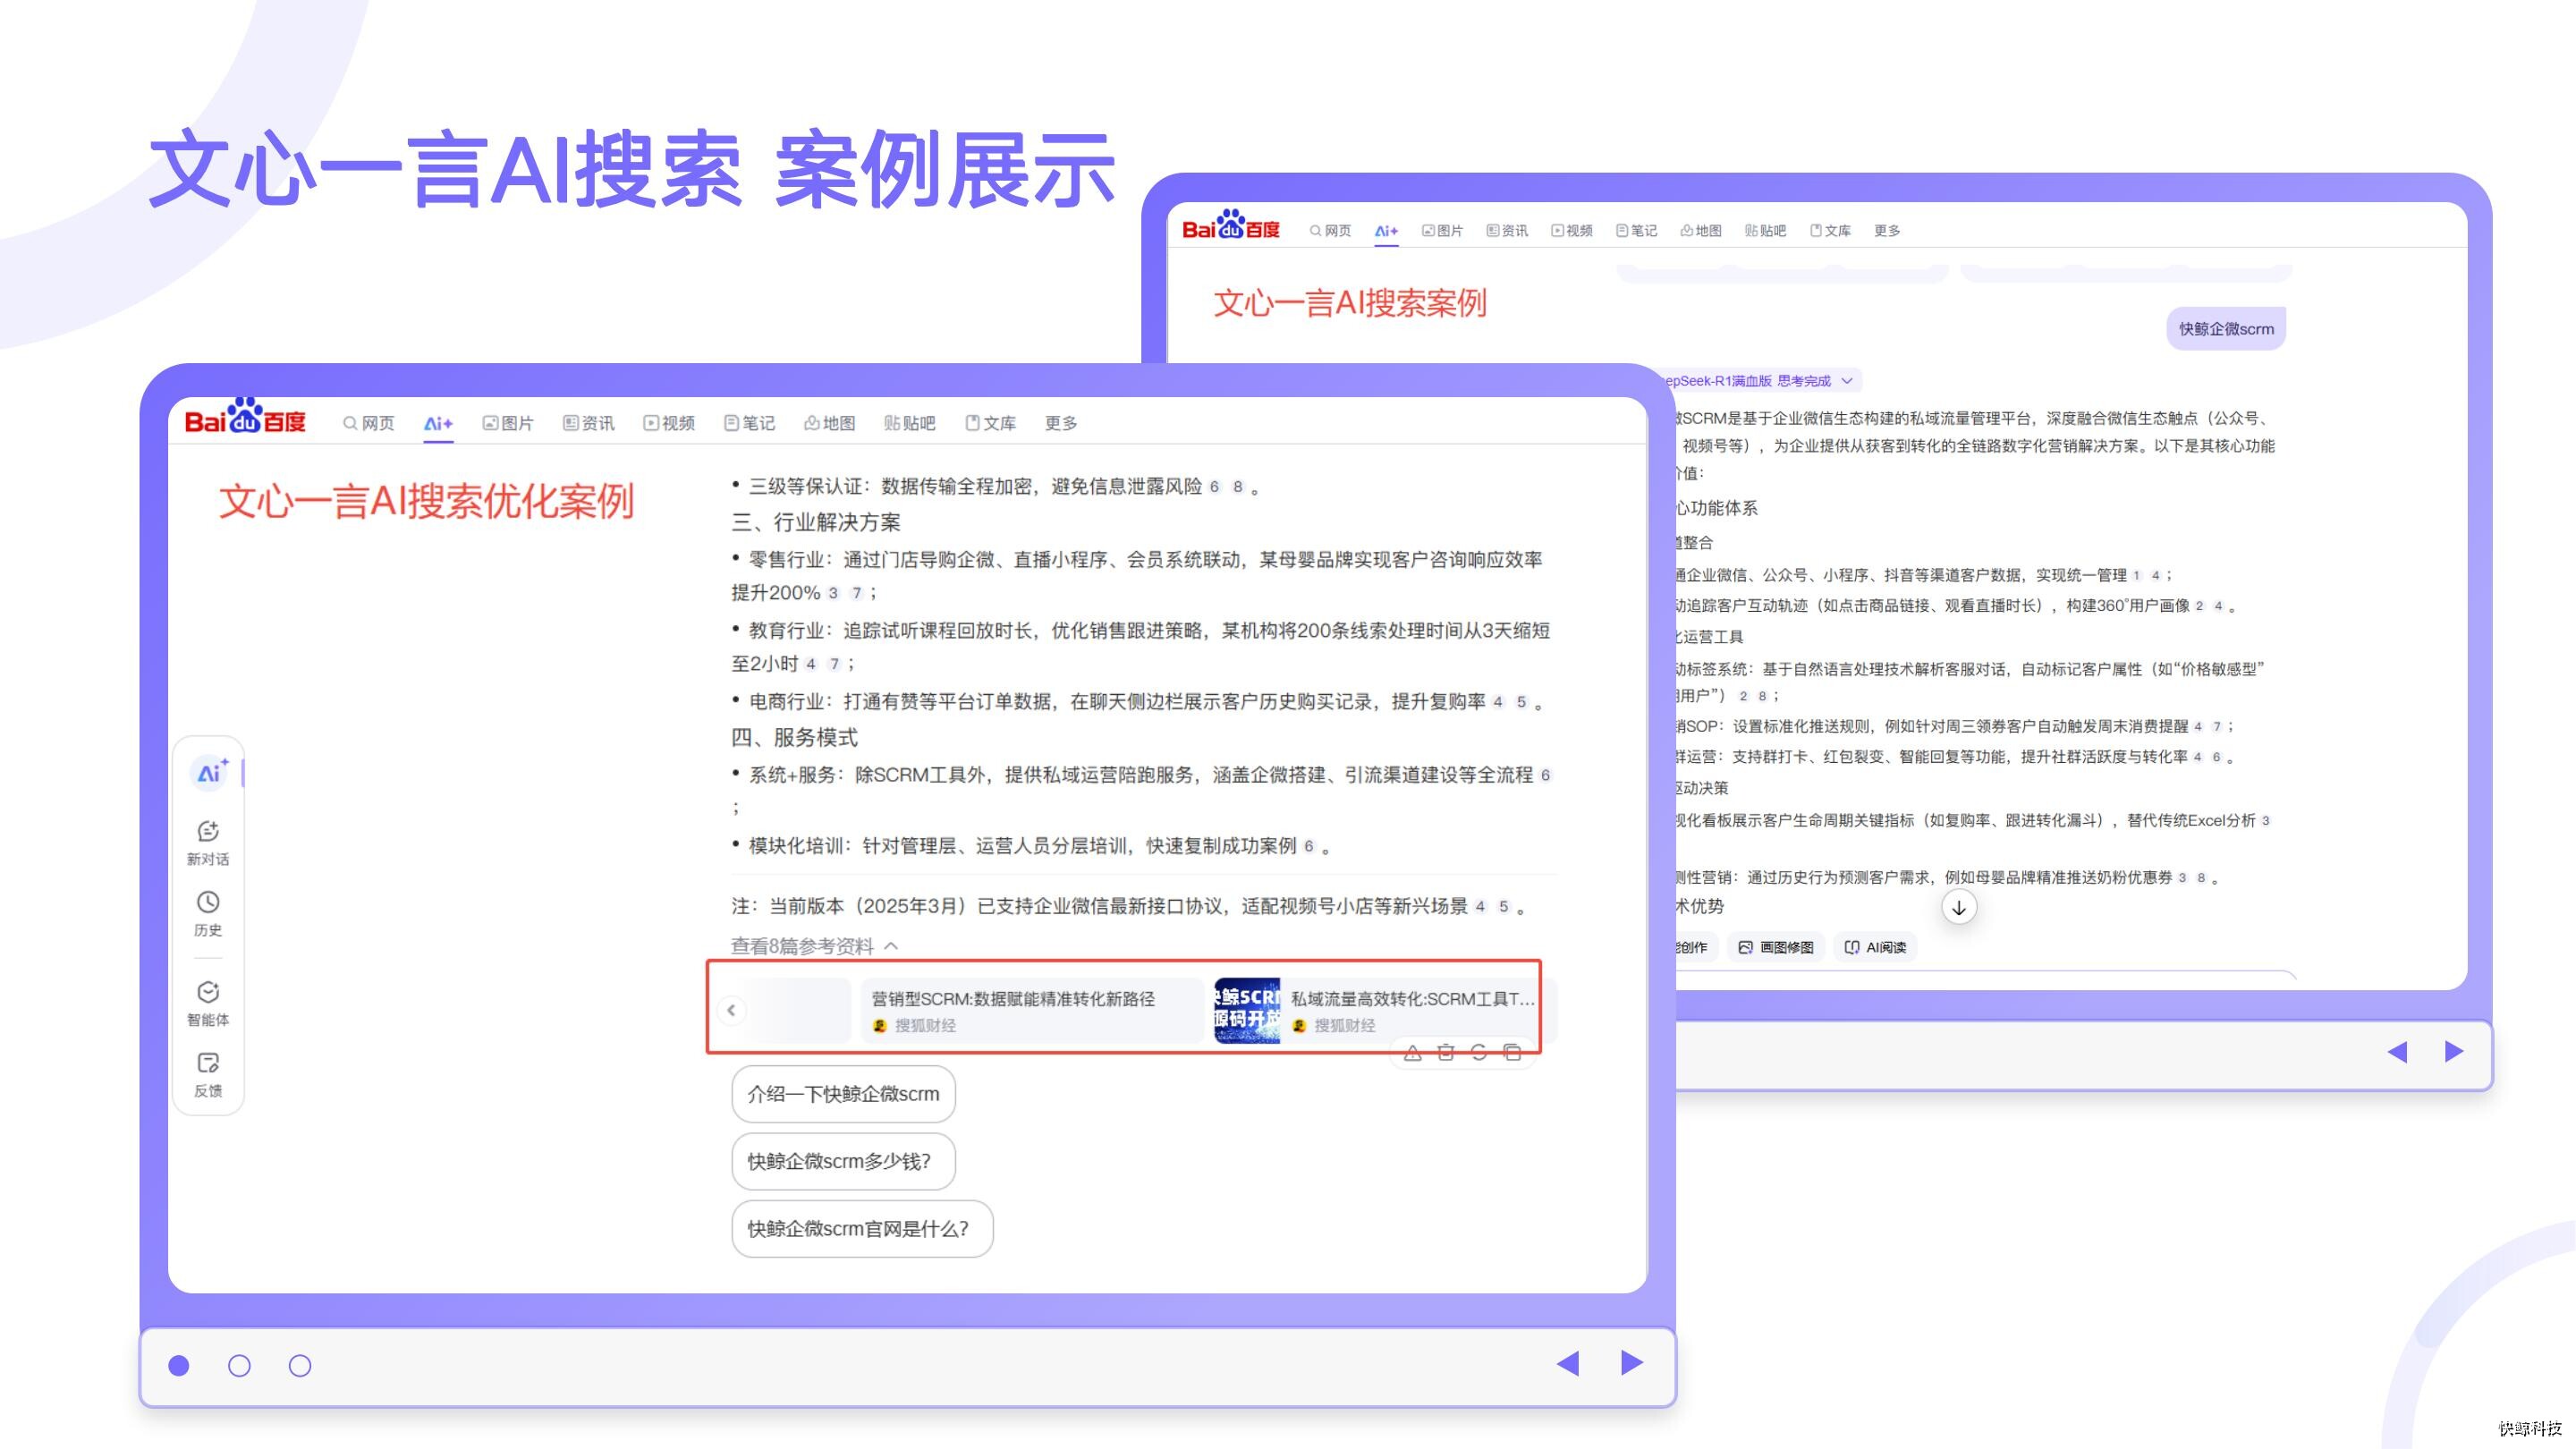Click 快鲸企微scrm query bubble in back window
Image resolution: width=2576 pixels, height=1449 pixels.
pos(2226,329)
